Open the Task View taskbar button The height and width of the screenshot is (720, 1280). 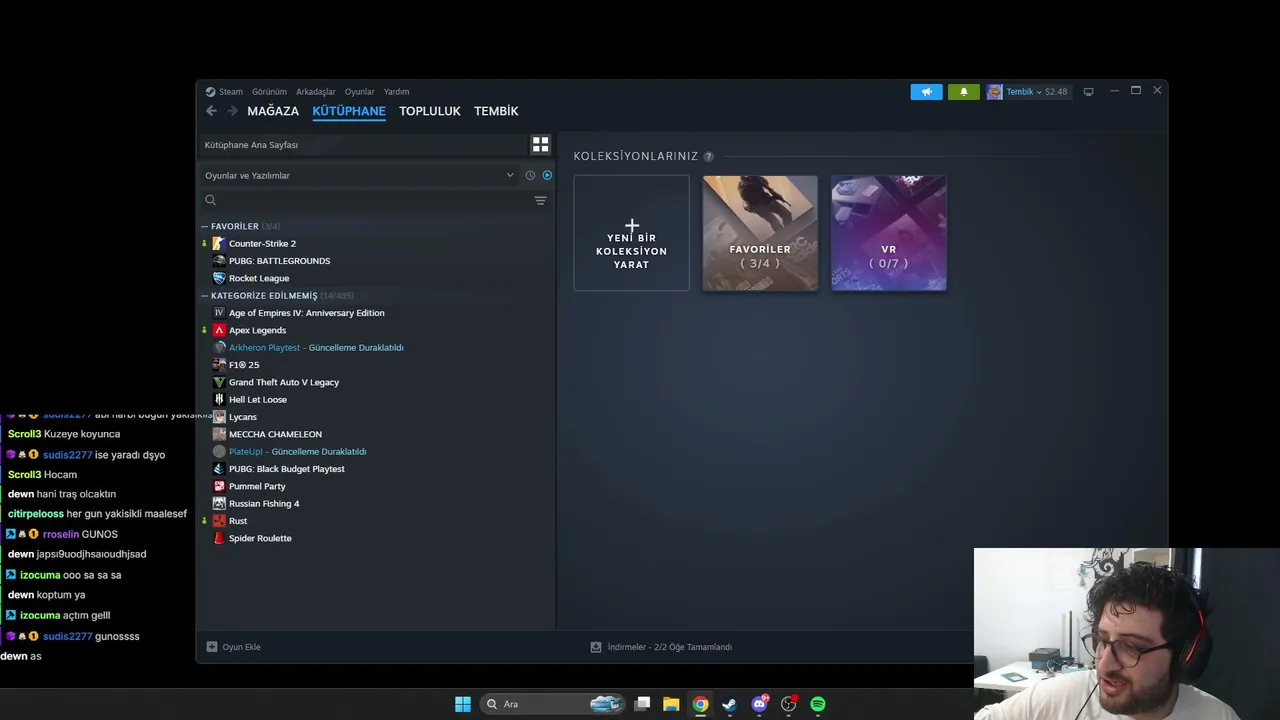click(x=642, y=704)
